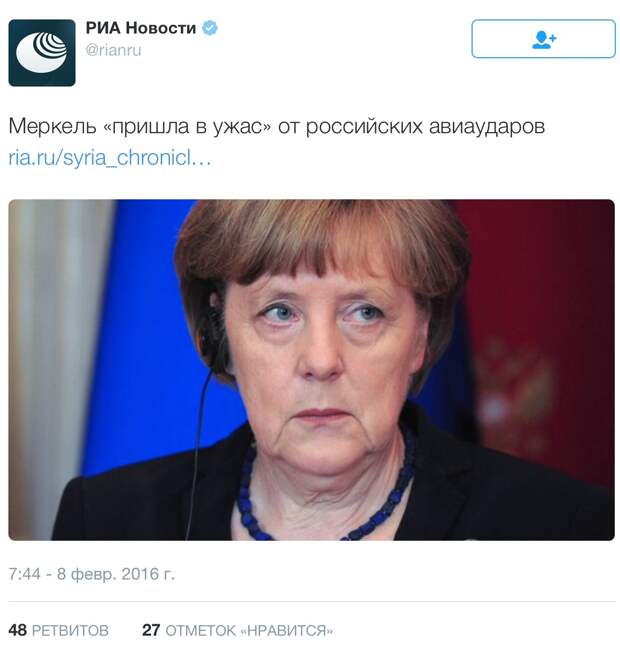
Task: Click the ОТМЕТОК «НРАВИТСЯ» label
Action: 249,631
